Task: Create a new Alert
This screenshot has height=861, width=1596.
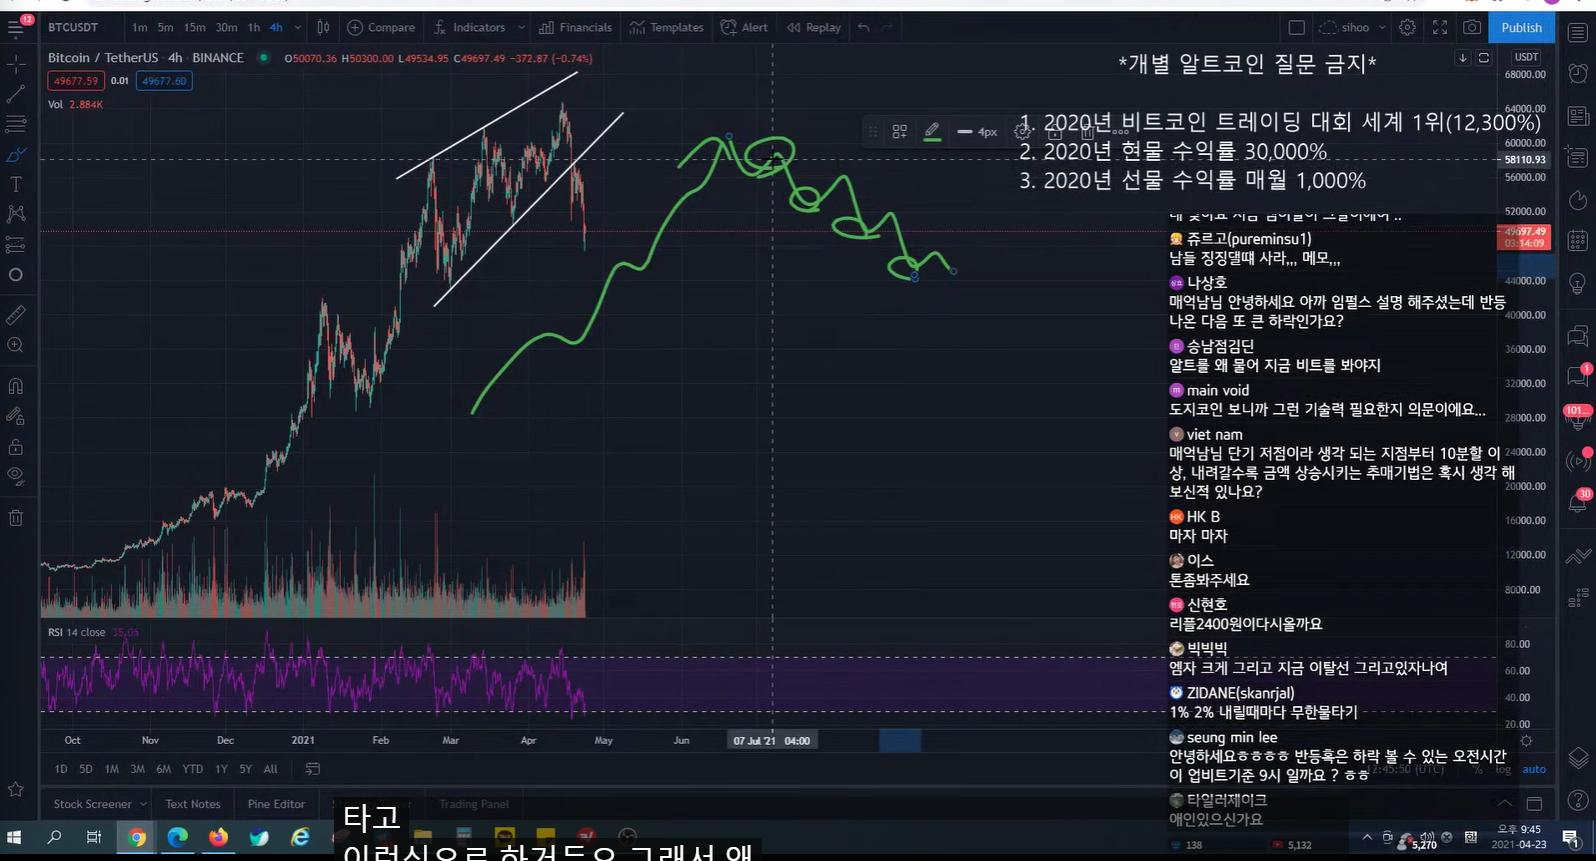Action: 745,28
